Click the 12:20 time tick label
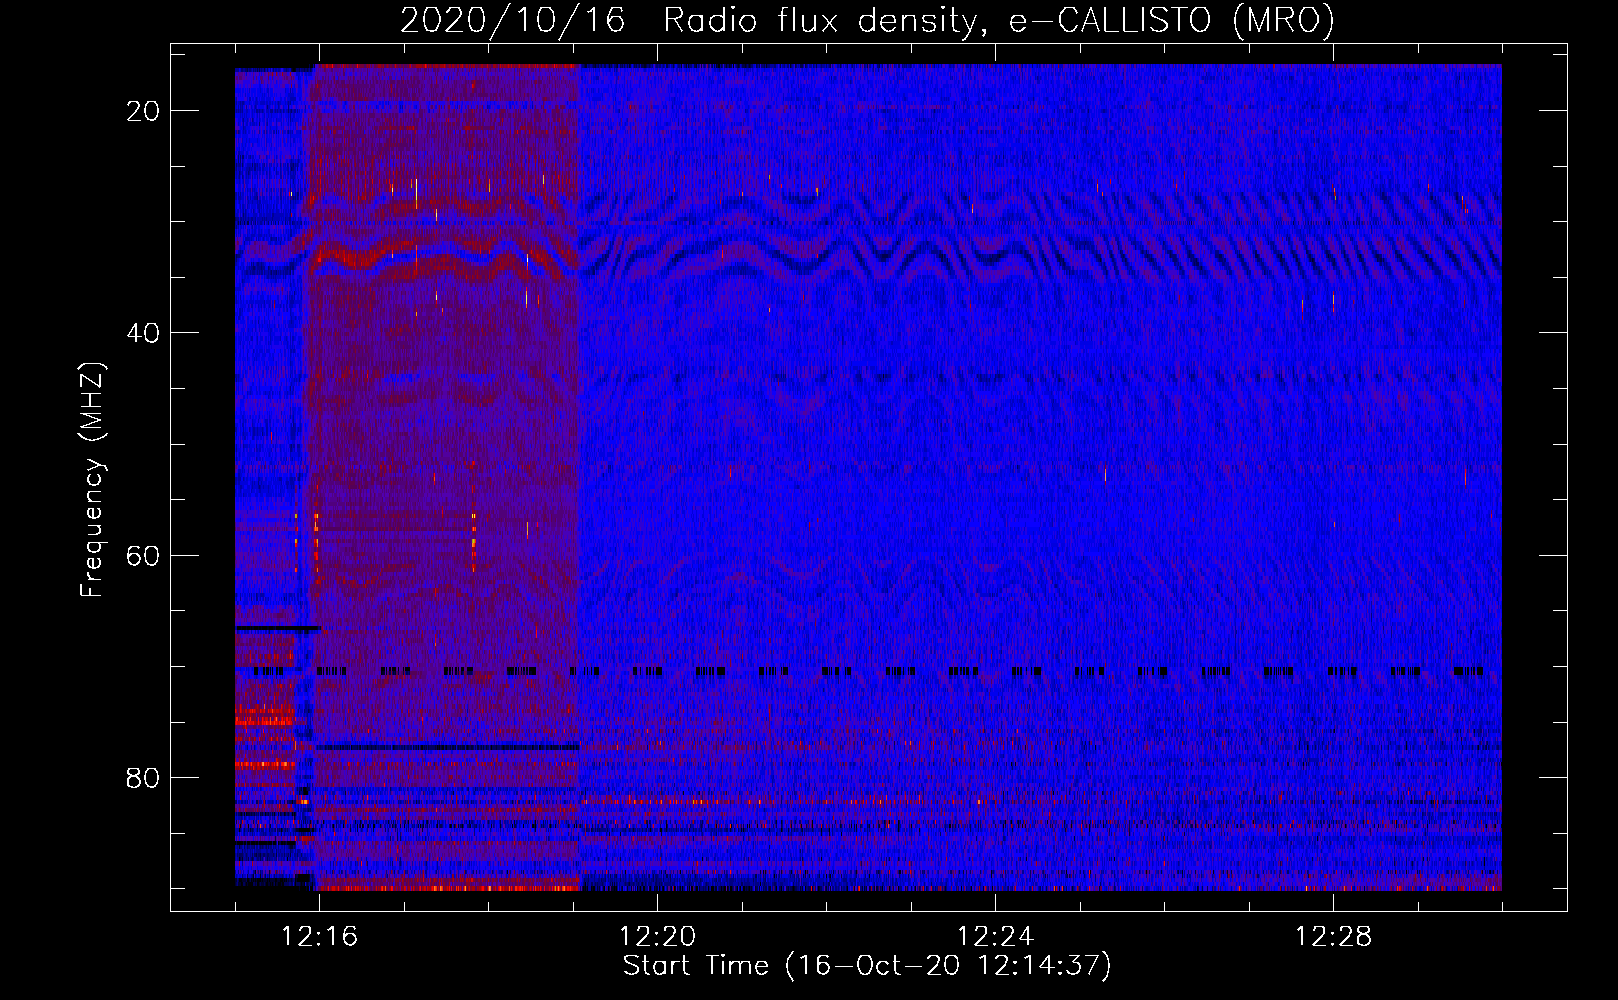Image resolution: width=1618 pixels, height=1000 pixels. click(x=657, y=937)
